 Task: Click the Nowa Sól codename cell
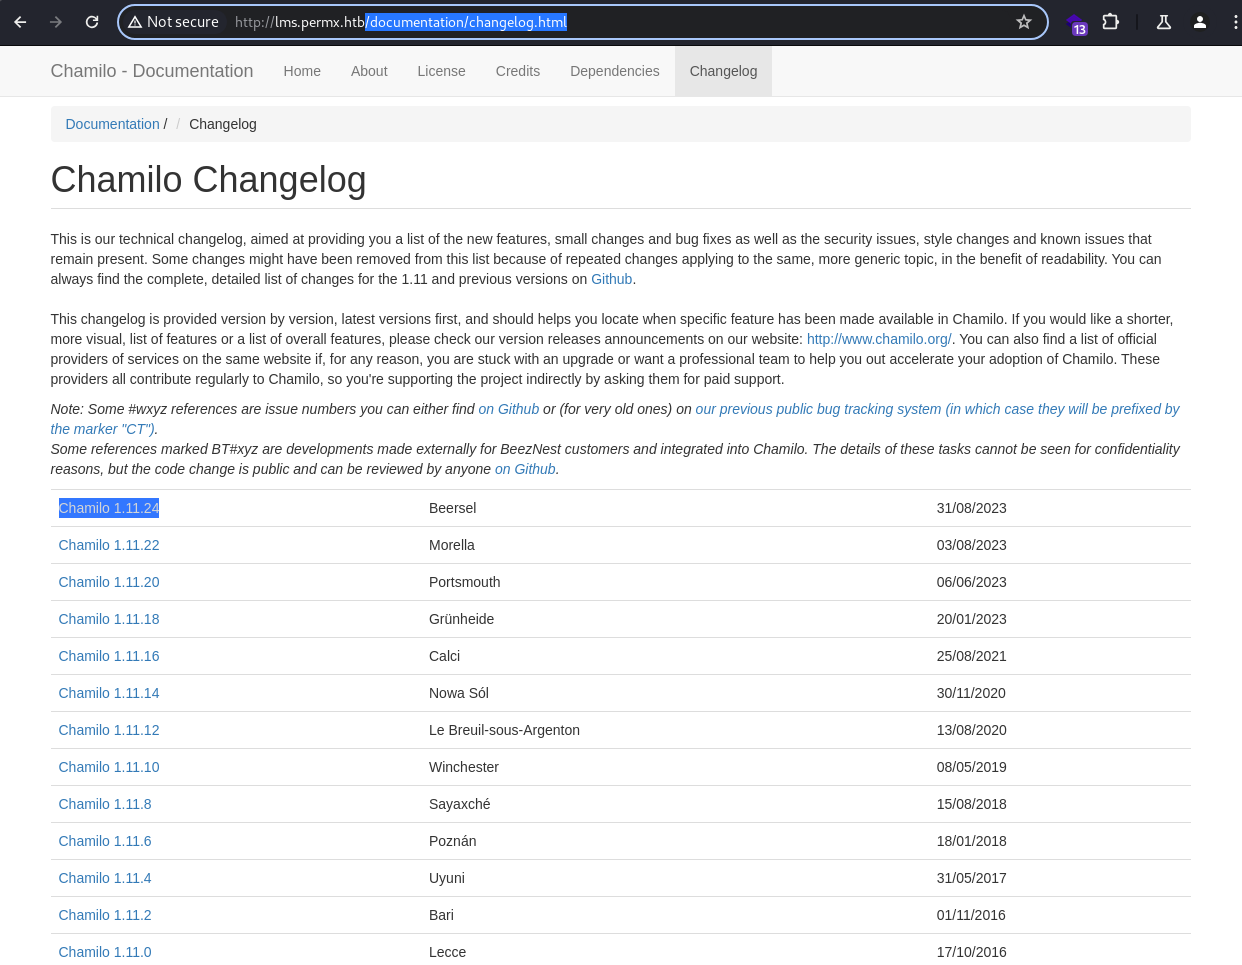(459, 693)
